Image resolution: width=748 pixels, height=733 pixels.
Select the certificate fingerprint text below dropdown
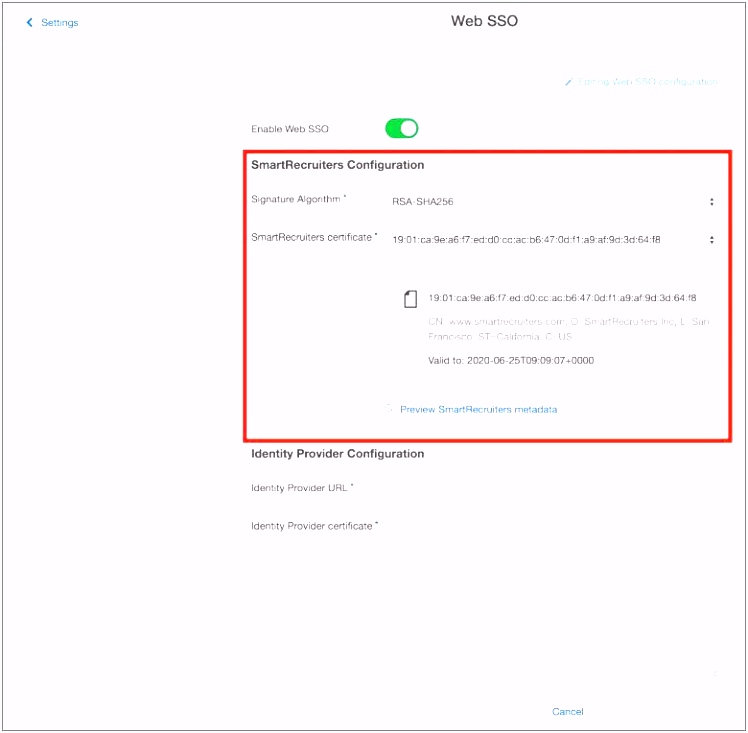pos(562,298)
